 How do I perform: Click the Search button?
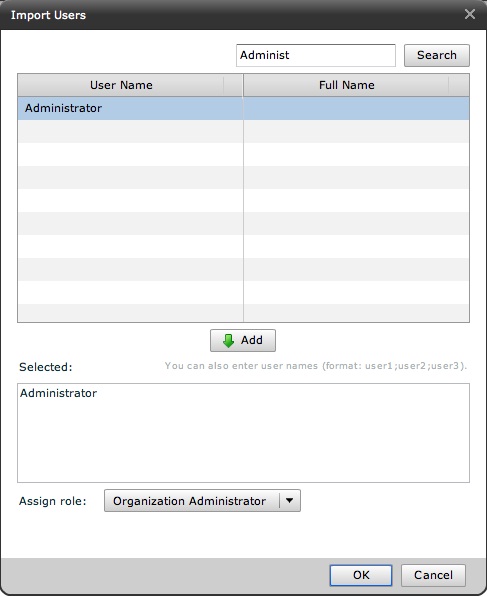[437, 55]
